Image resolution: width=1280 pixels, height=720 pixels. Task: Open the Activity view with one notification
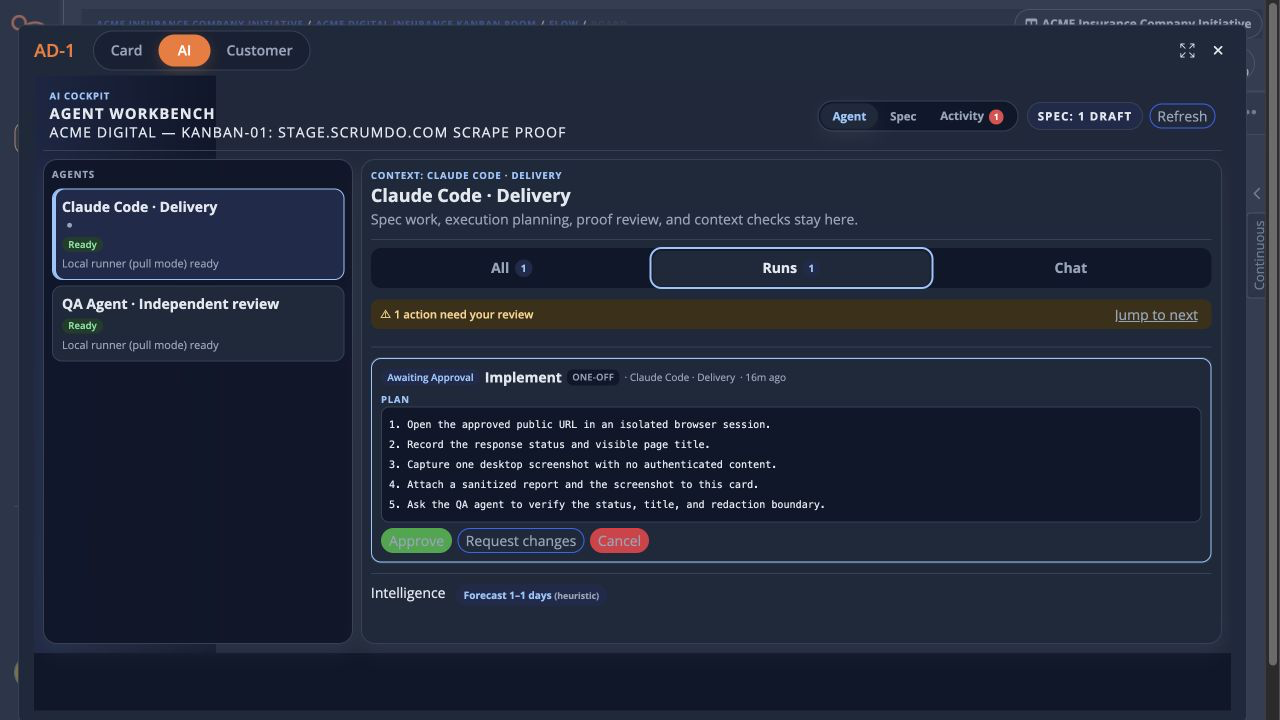[971, 116]
